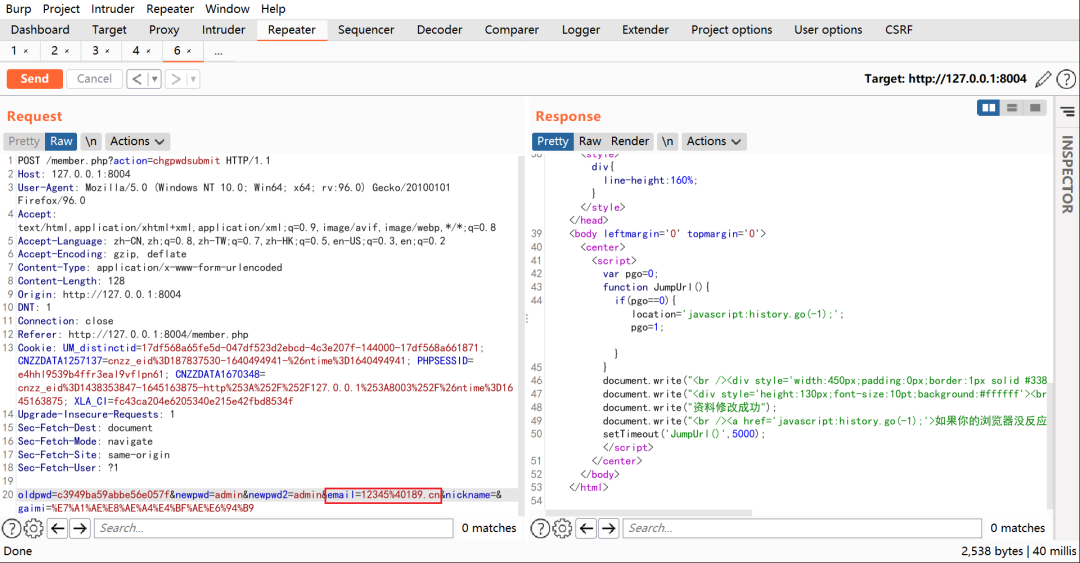Close Repeater tab 6
Screen dimensions: 1080x563
[x=189, y=51]
